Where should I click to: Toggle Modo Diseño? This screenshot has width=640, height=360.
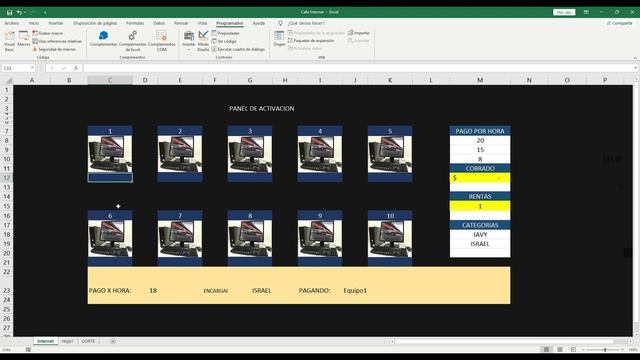(x=203, y=41)
